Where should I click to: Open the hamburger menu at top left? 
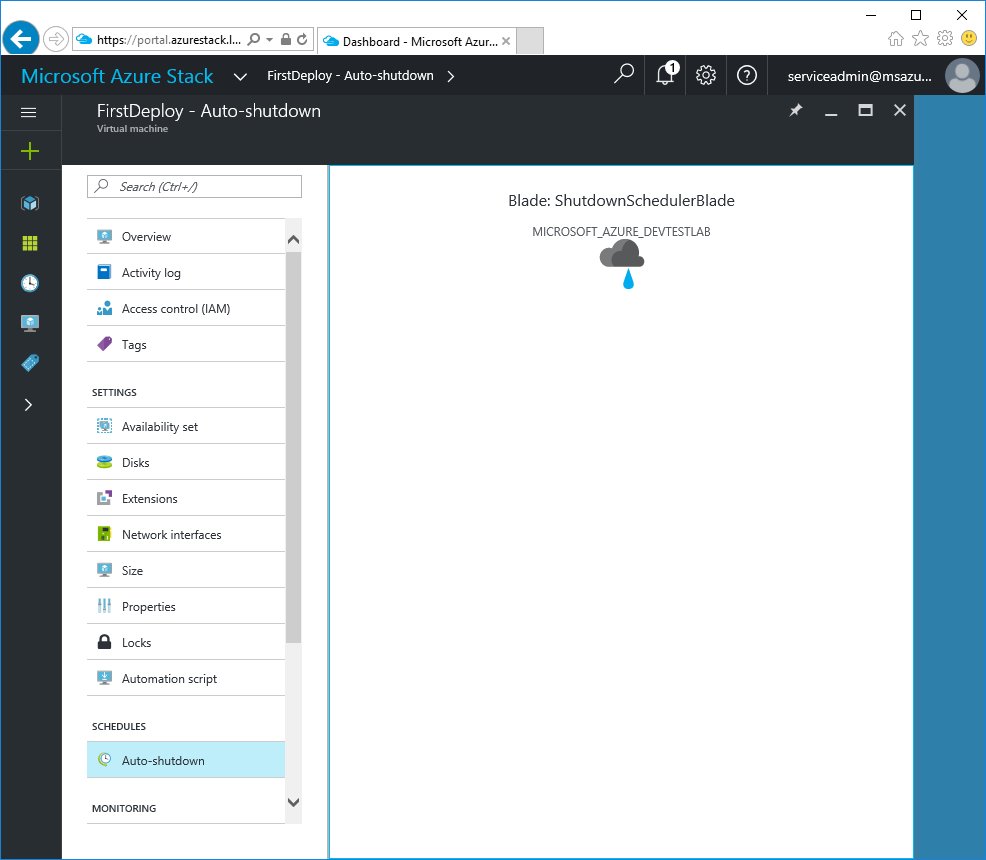28,112
